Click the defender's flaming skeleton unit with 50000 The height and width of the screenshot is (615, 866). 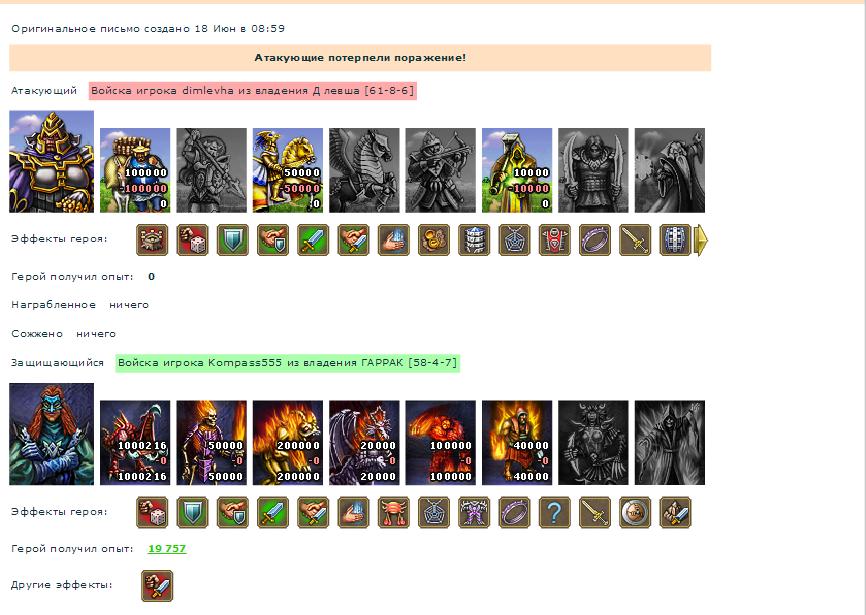coord(212,443)
